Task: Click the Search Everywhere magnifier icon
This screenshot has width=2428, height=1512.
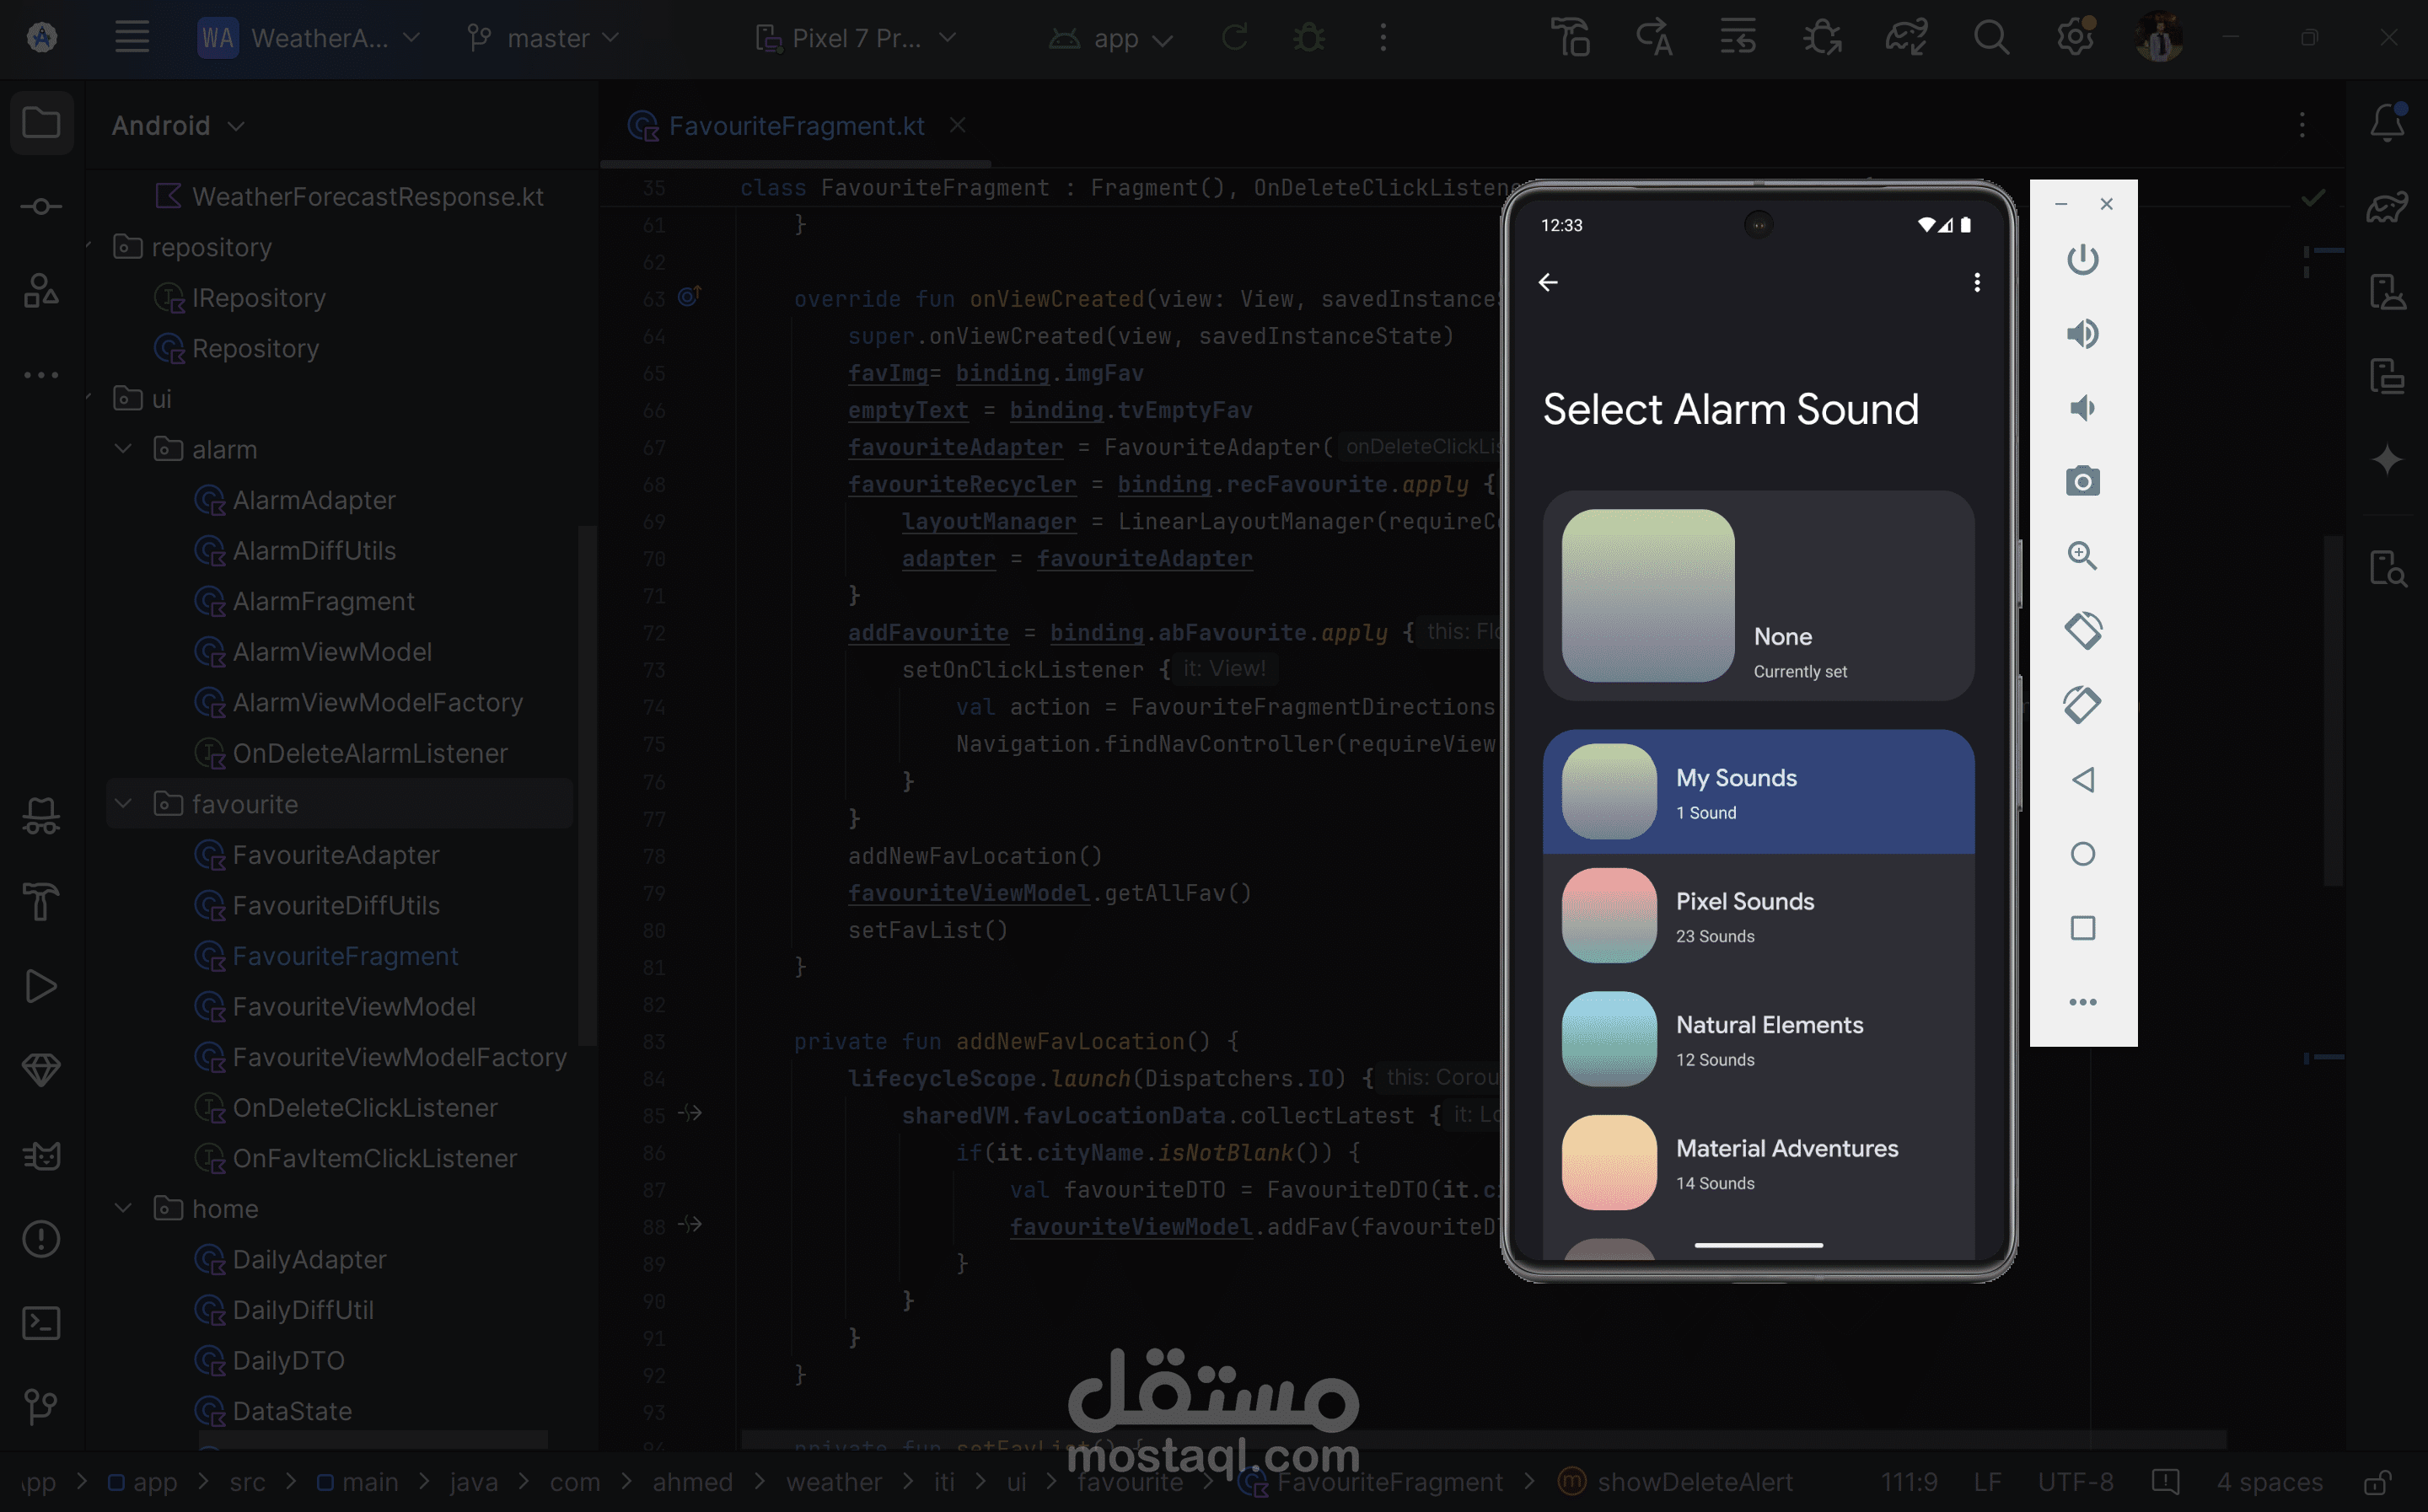Action: [x=1991, y=38]
